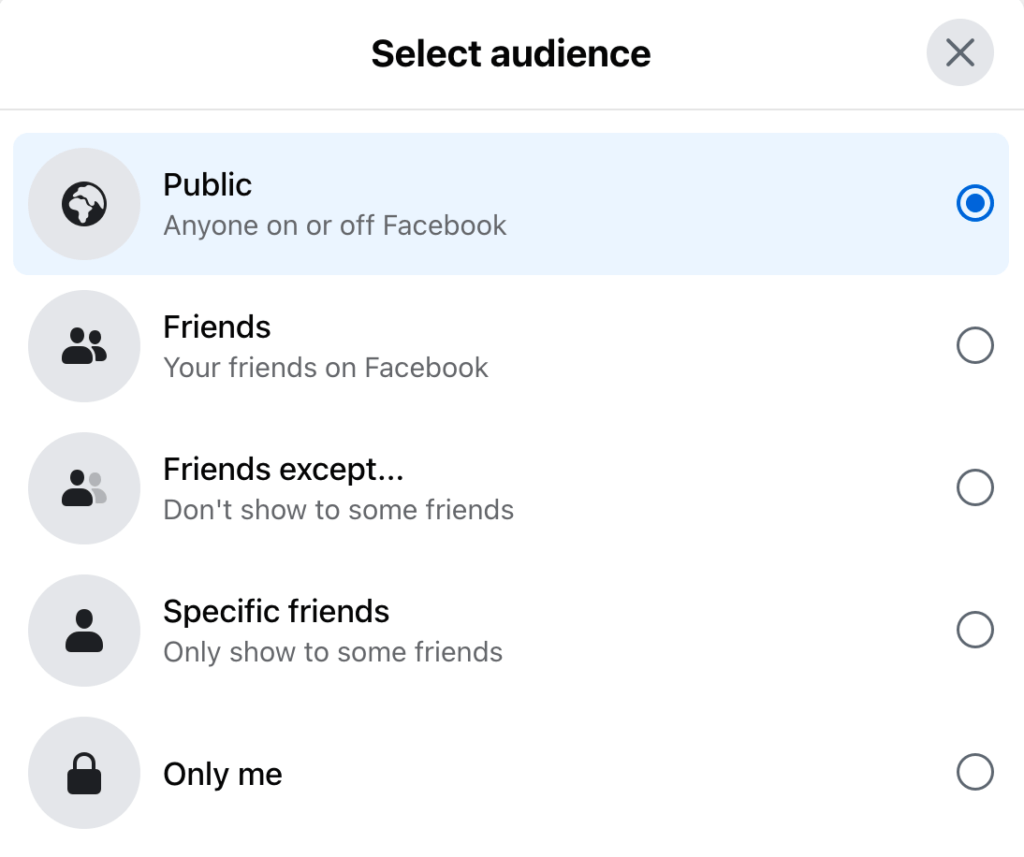Select the Friends radio button
The height and width of the screenshot is (857, 1024).
tap(974, 345)
